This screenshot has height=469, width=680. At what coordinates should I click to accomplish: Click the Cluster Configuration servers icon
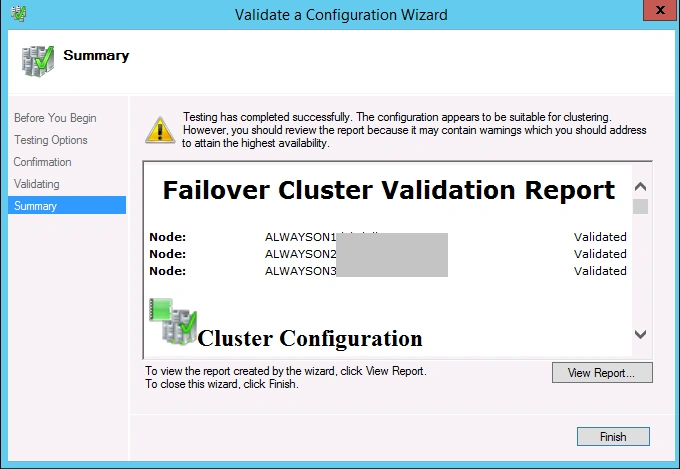pos(173,321)
